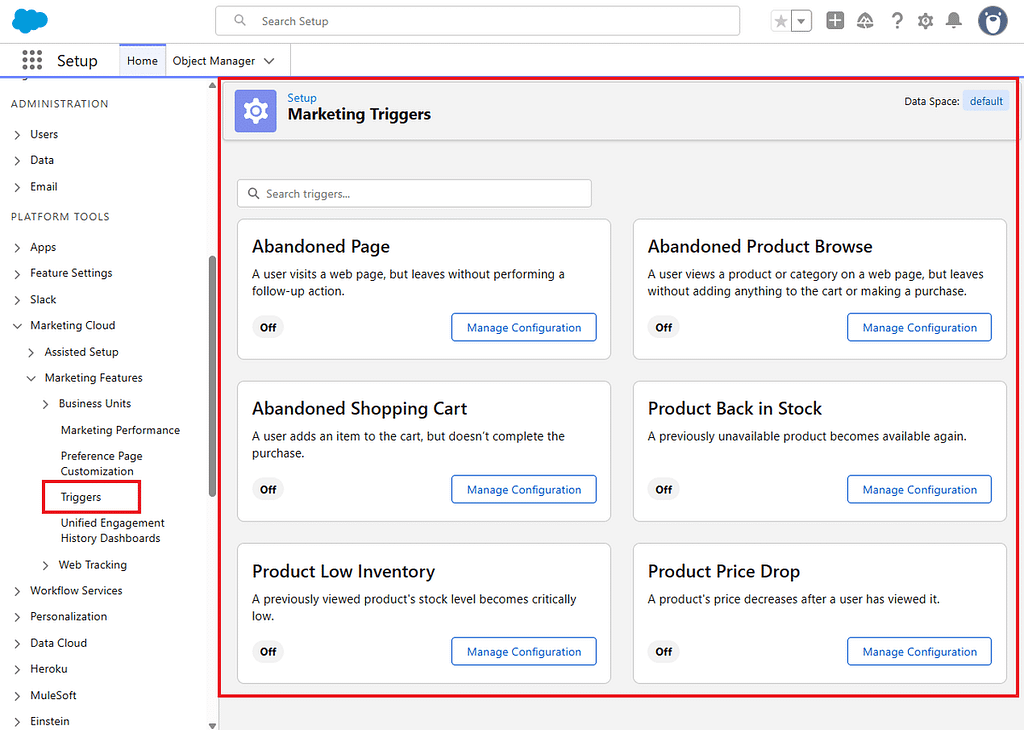Image resolution: width=1024 pixels, height=730 pixels.
Task: Click the favorites star icon
Action: pyautogui.click(x=781, y=21)
